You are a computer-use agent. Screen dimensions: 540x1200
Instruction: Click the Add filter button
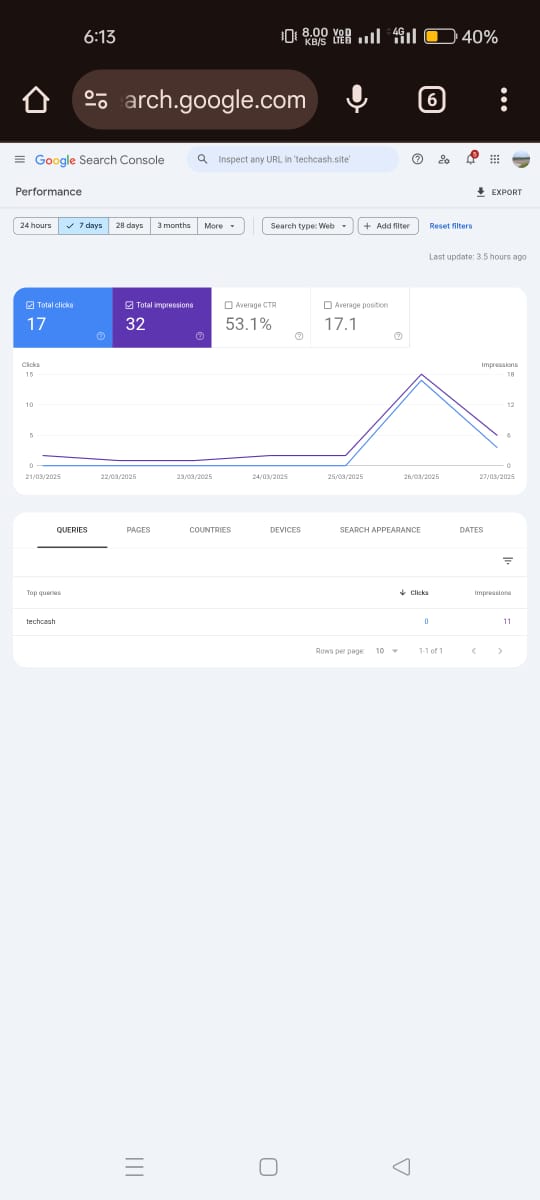click(387, 226)
